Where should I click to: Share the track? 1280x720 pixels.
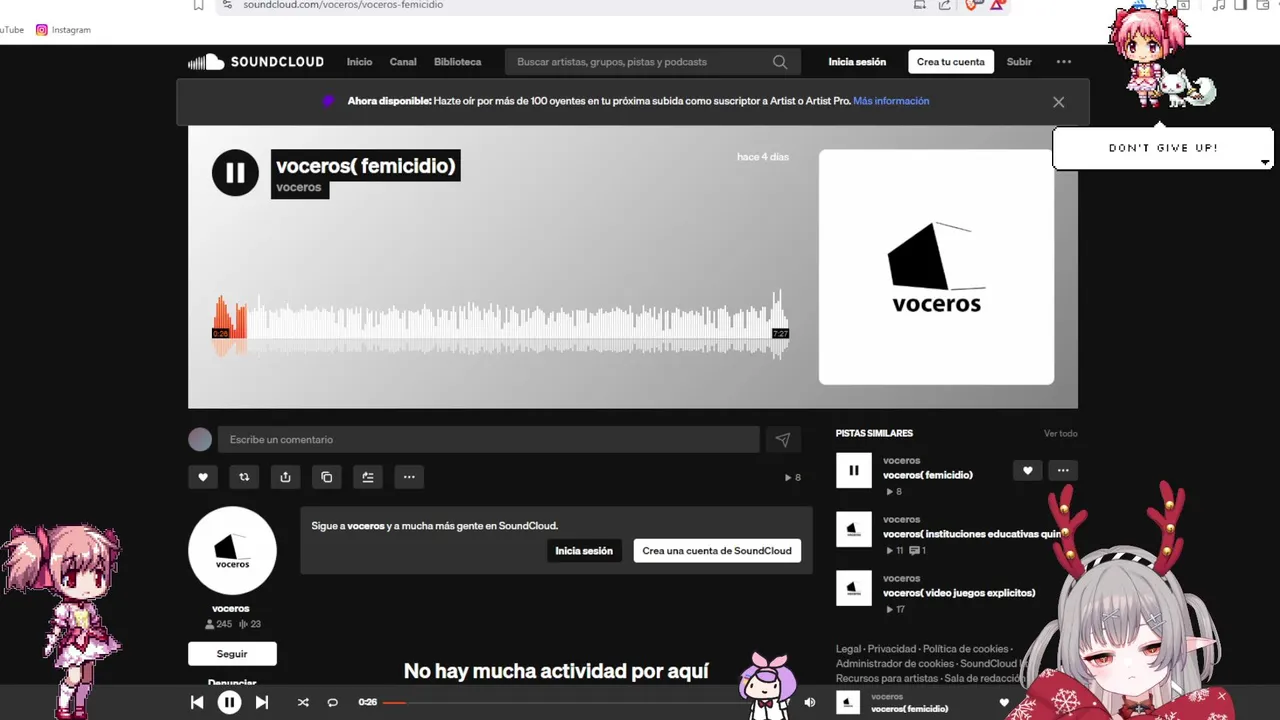[x=285, y=477]
